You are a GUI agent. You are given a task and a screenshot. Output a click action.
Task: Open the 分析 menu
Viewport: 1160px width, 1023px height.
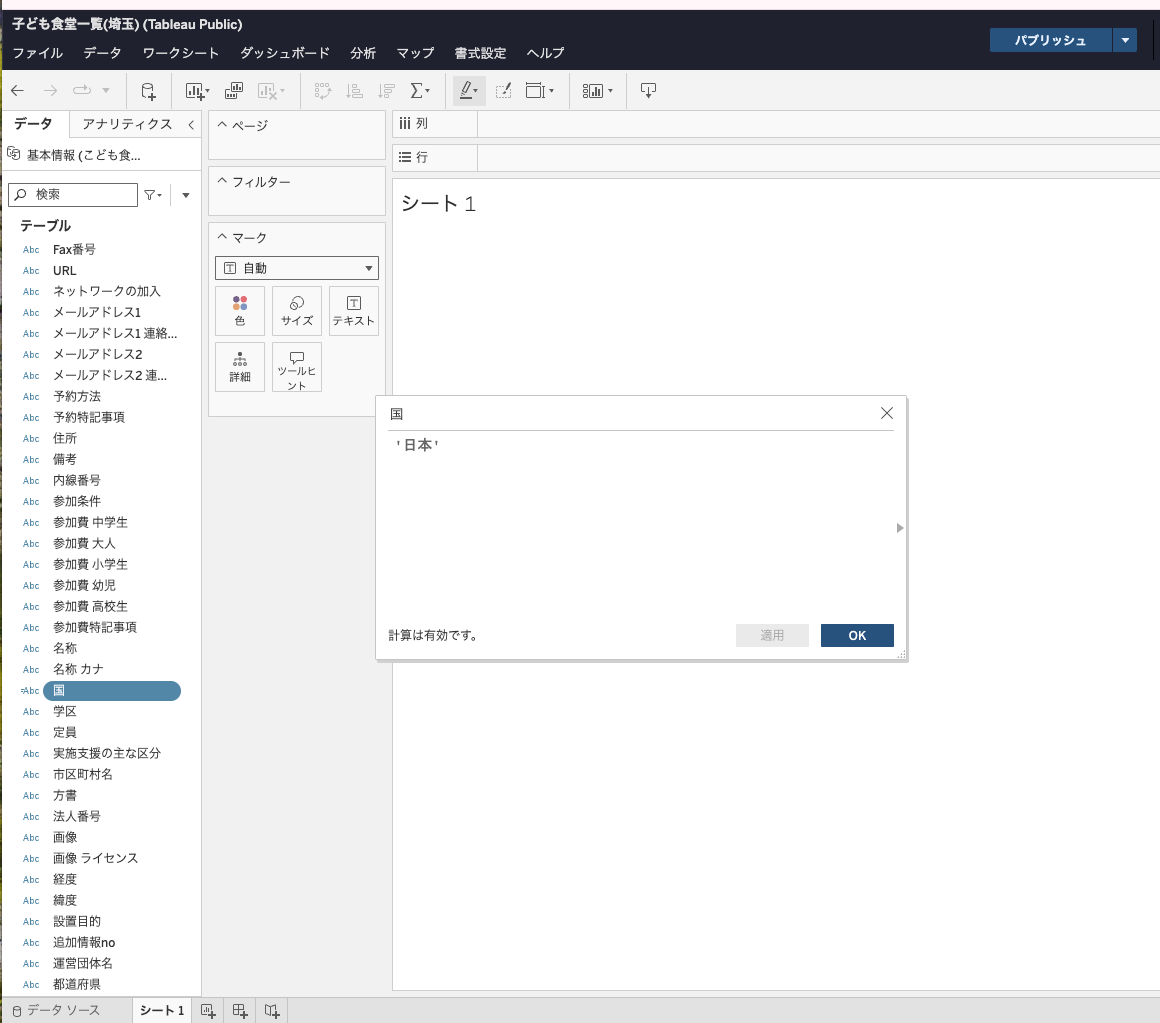[363, 53]
